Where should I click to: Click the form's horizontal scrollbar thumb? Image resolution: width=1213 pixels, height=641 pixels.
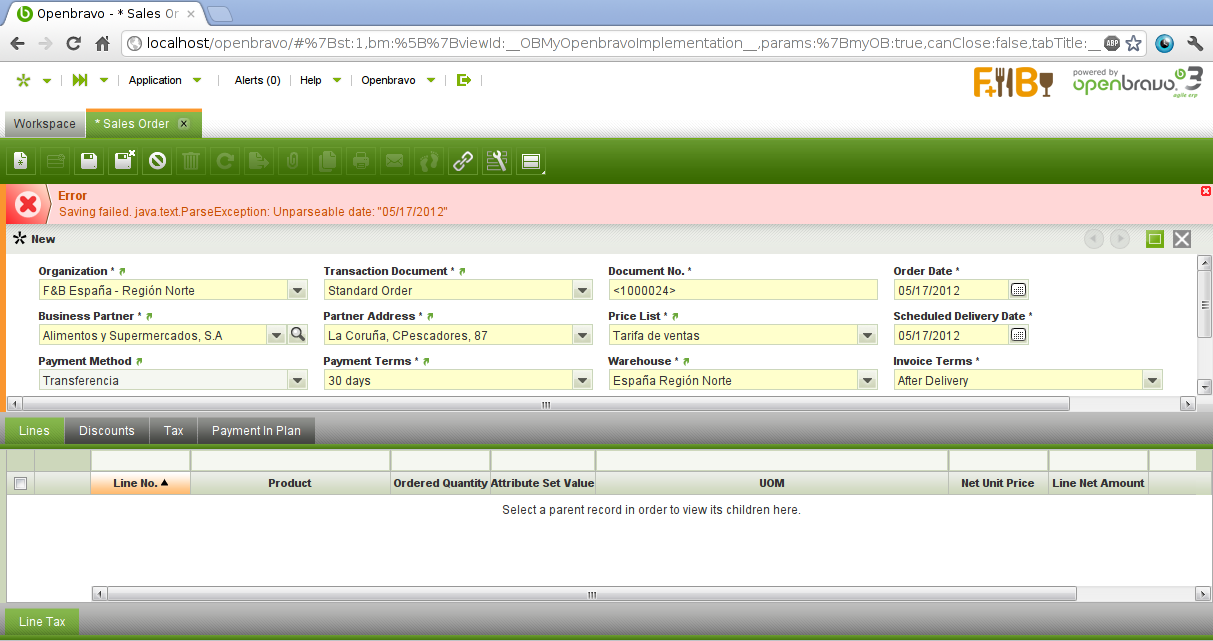545,404
